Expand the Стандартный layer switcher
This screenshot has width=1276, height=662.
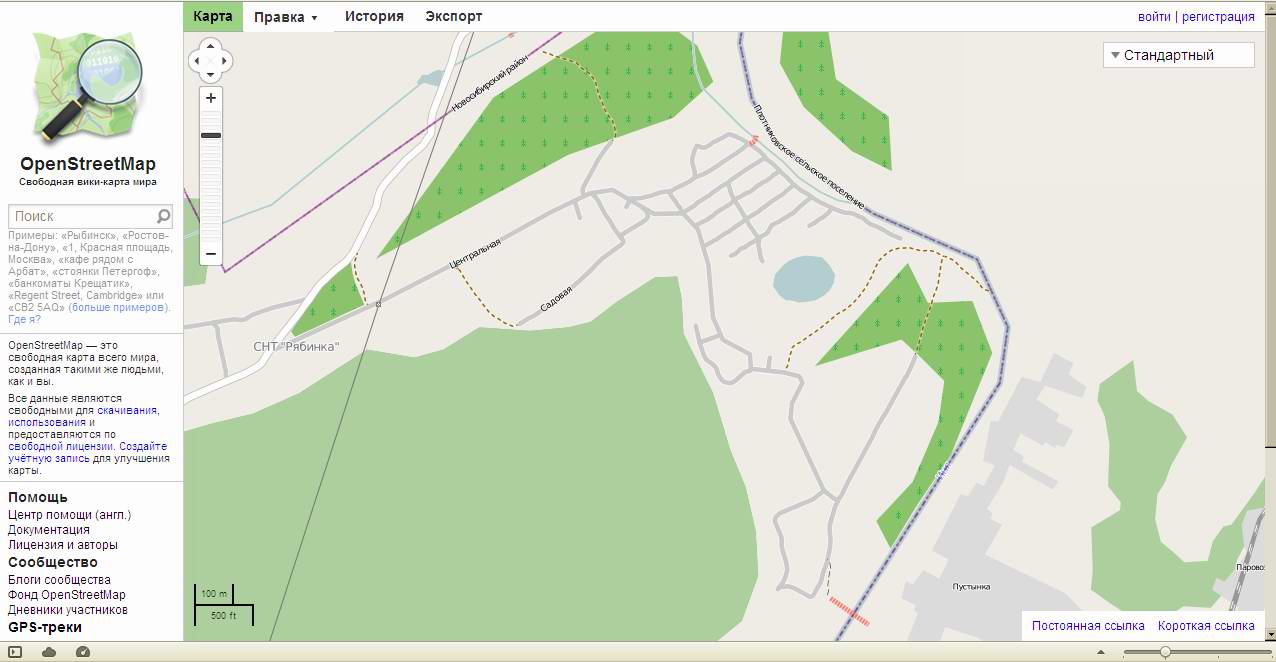[1178, 55]
